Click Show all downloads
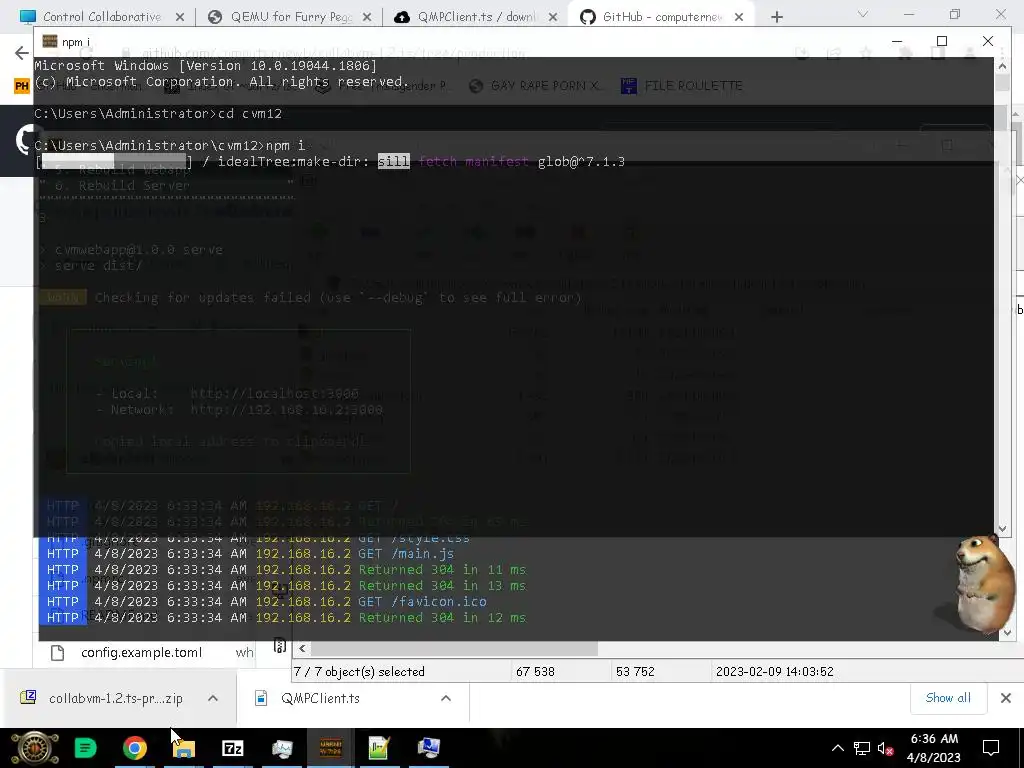 point(948,698)
